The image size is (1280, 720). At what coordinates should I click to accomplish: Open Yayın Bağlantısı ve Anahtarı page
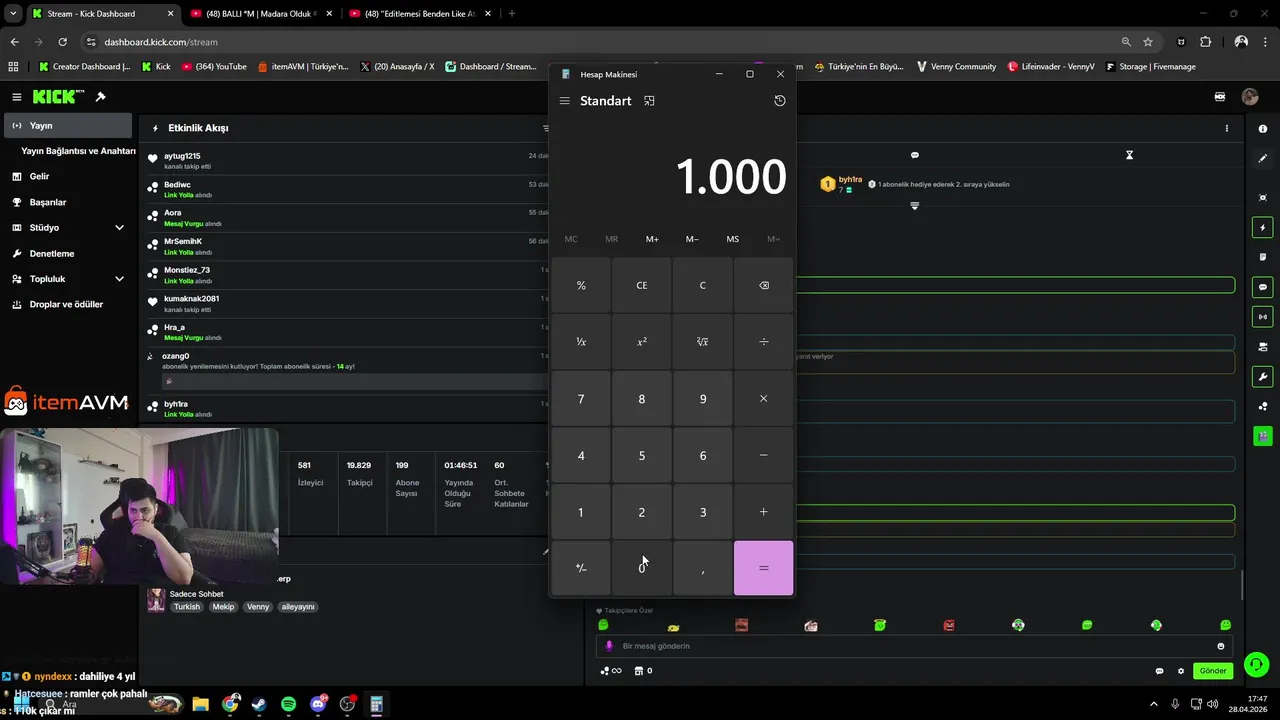78,151
